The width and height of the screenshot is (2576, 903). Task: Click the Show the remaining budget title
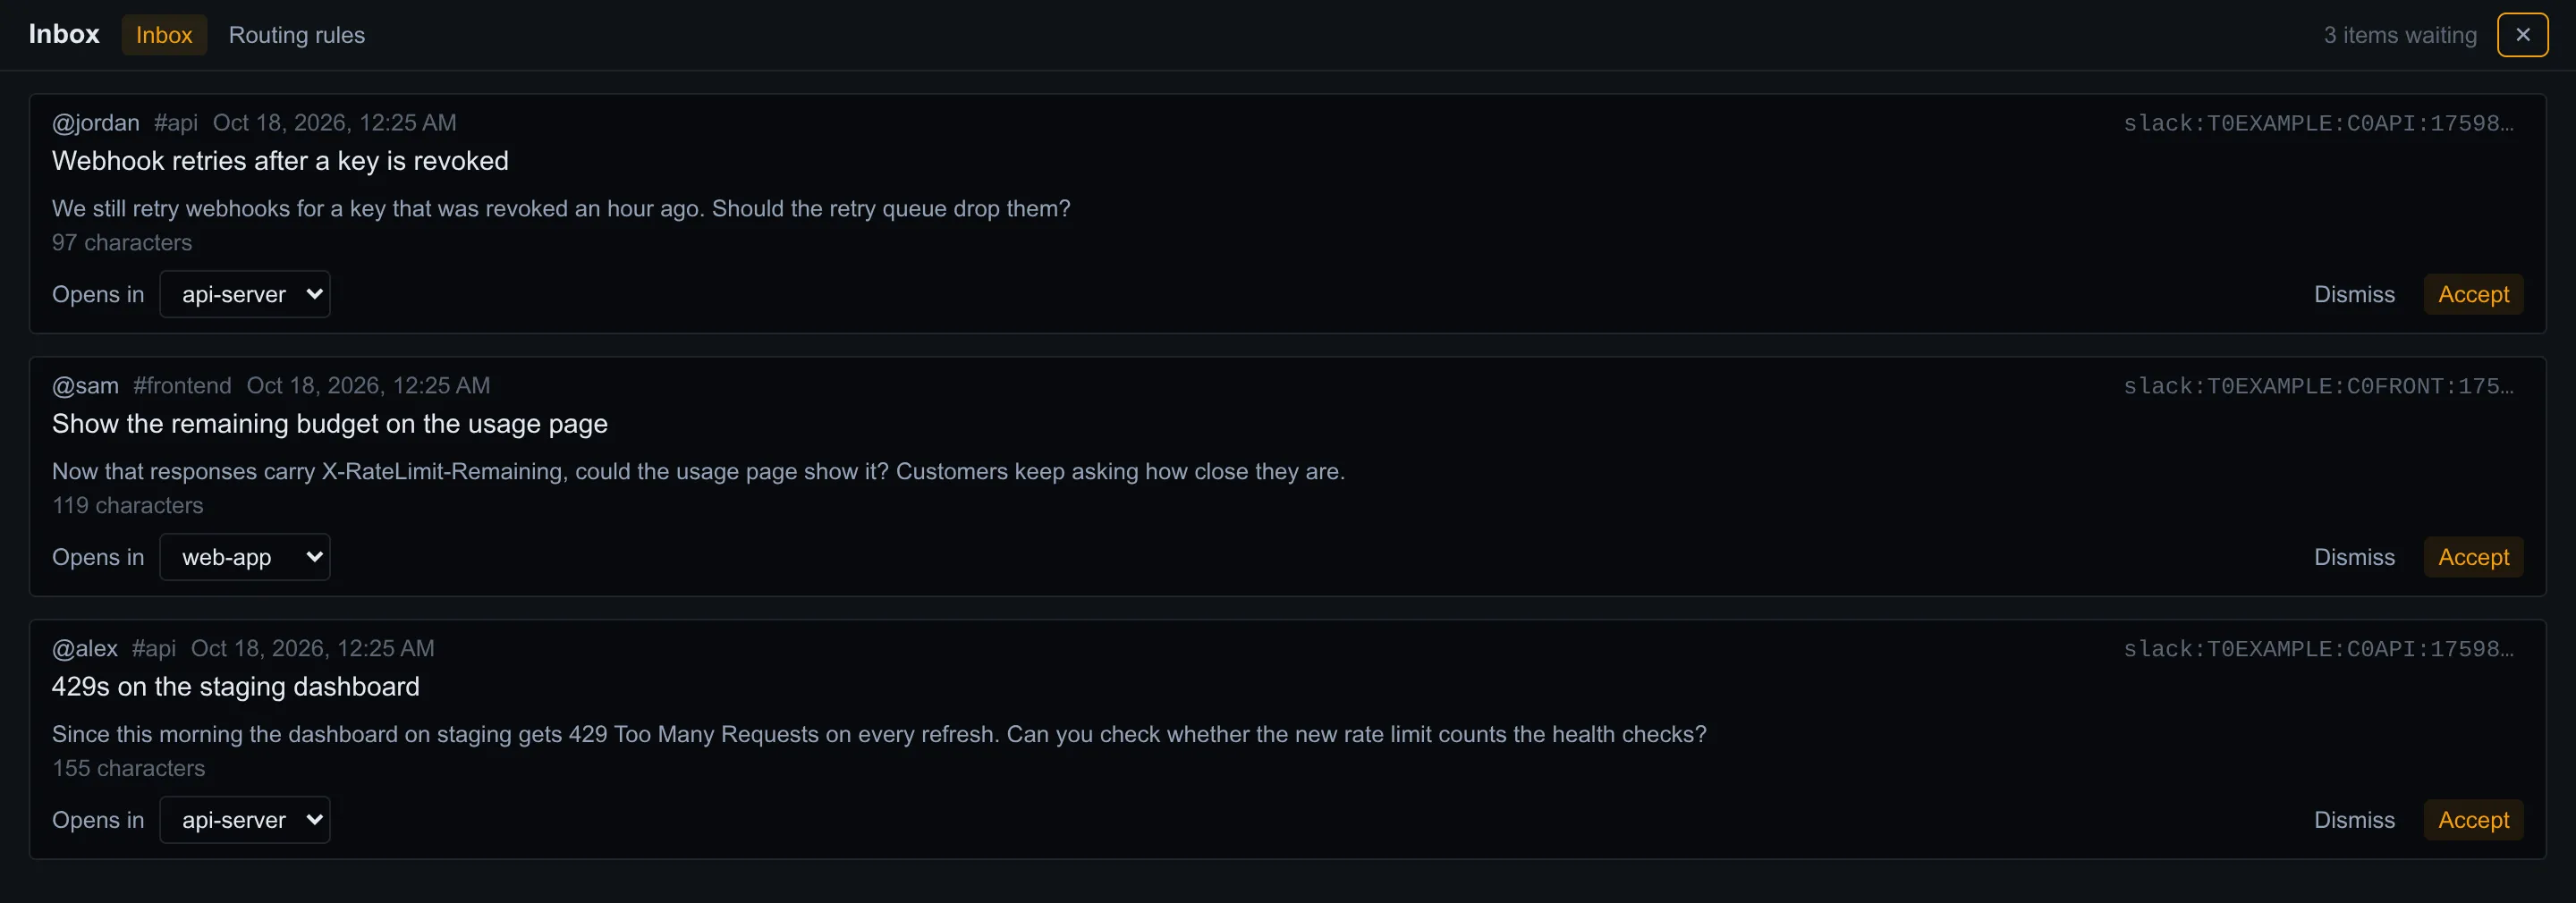pyautogui.click(x=330, y=424)
